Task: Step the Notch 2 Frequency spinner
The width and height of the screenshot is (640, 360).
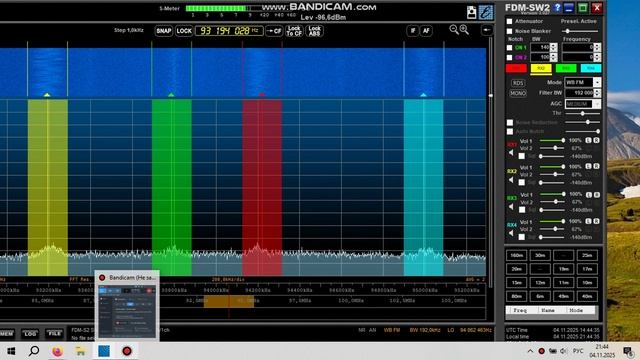Action: pyautogui.click(x=597, y=58)
